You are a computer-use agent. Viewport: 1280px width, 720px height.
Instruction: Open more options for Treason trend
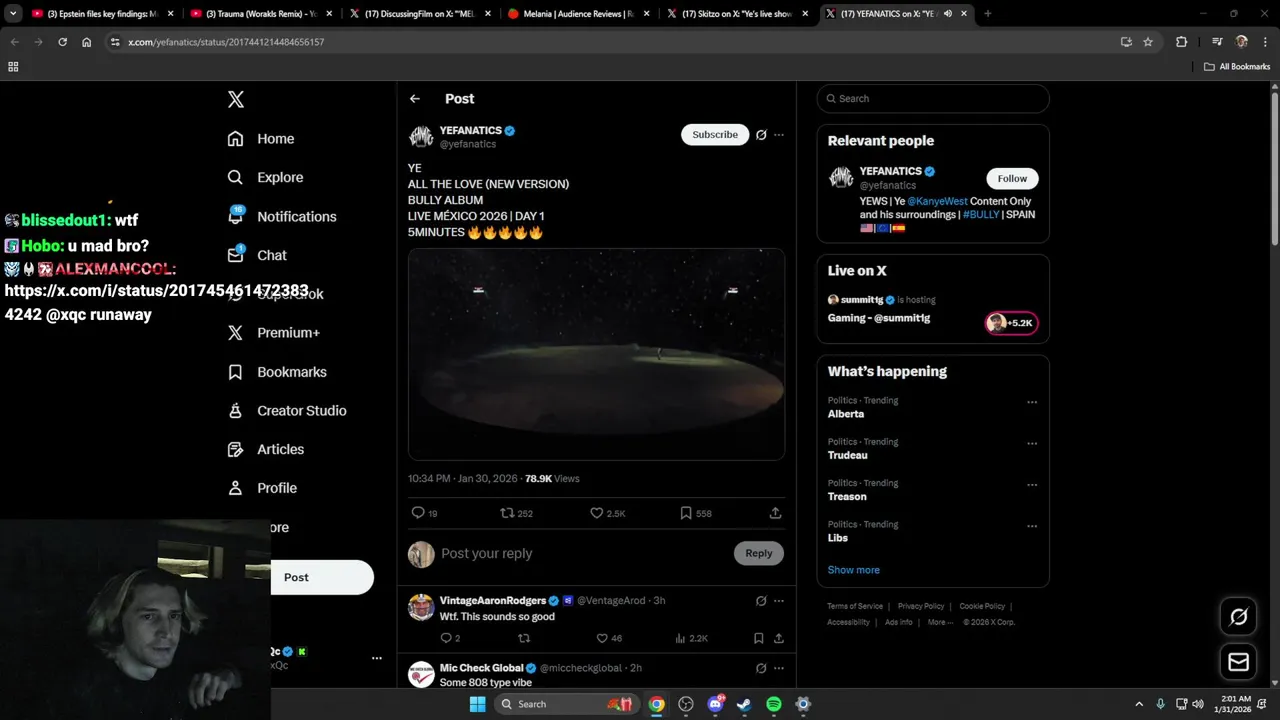tap(1032, 485)
